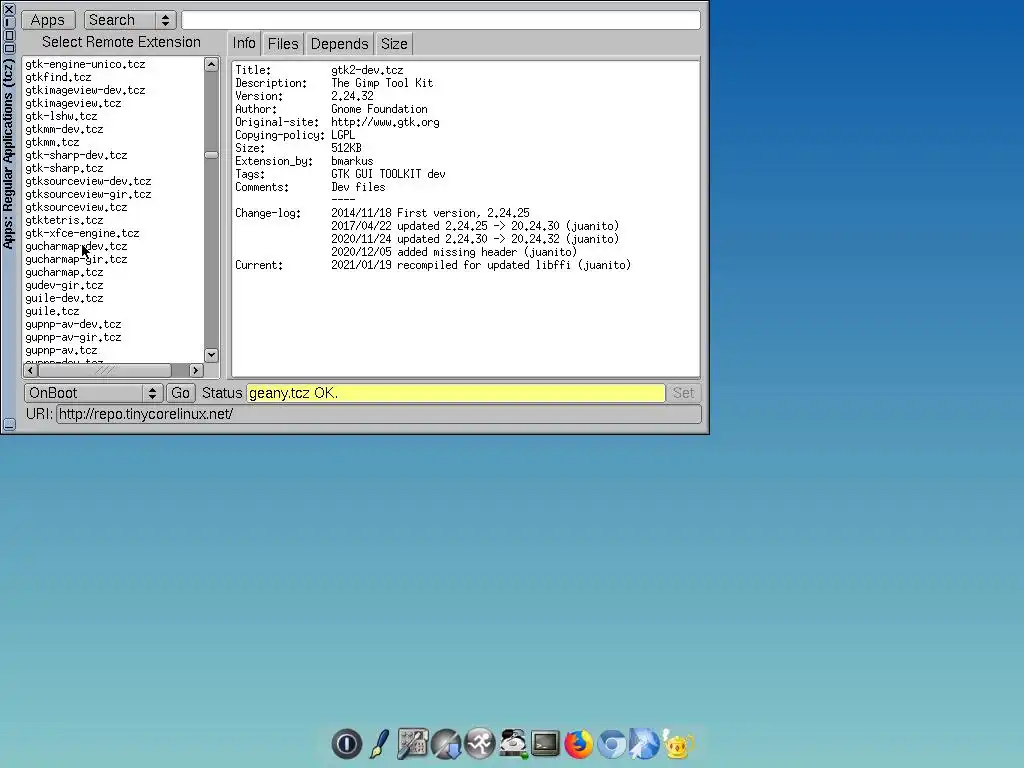The width and height of the screenshot is (1024, 768).
Task: Click the Go button
Action: pos(180,393)
